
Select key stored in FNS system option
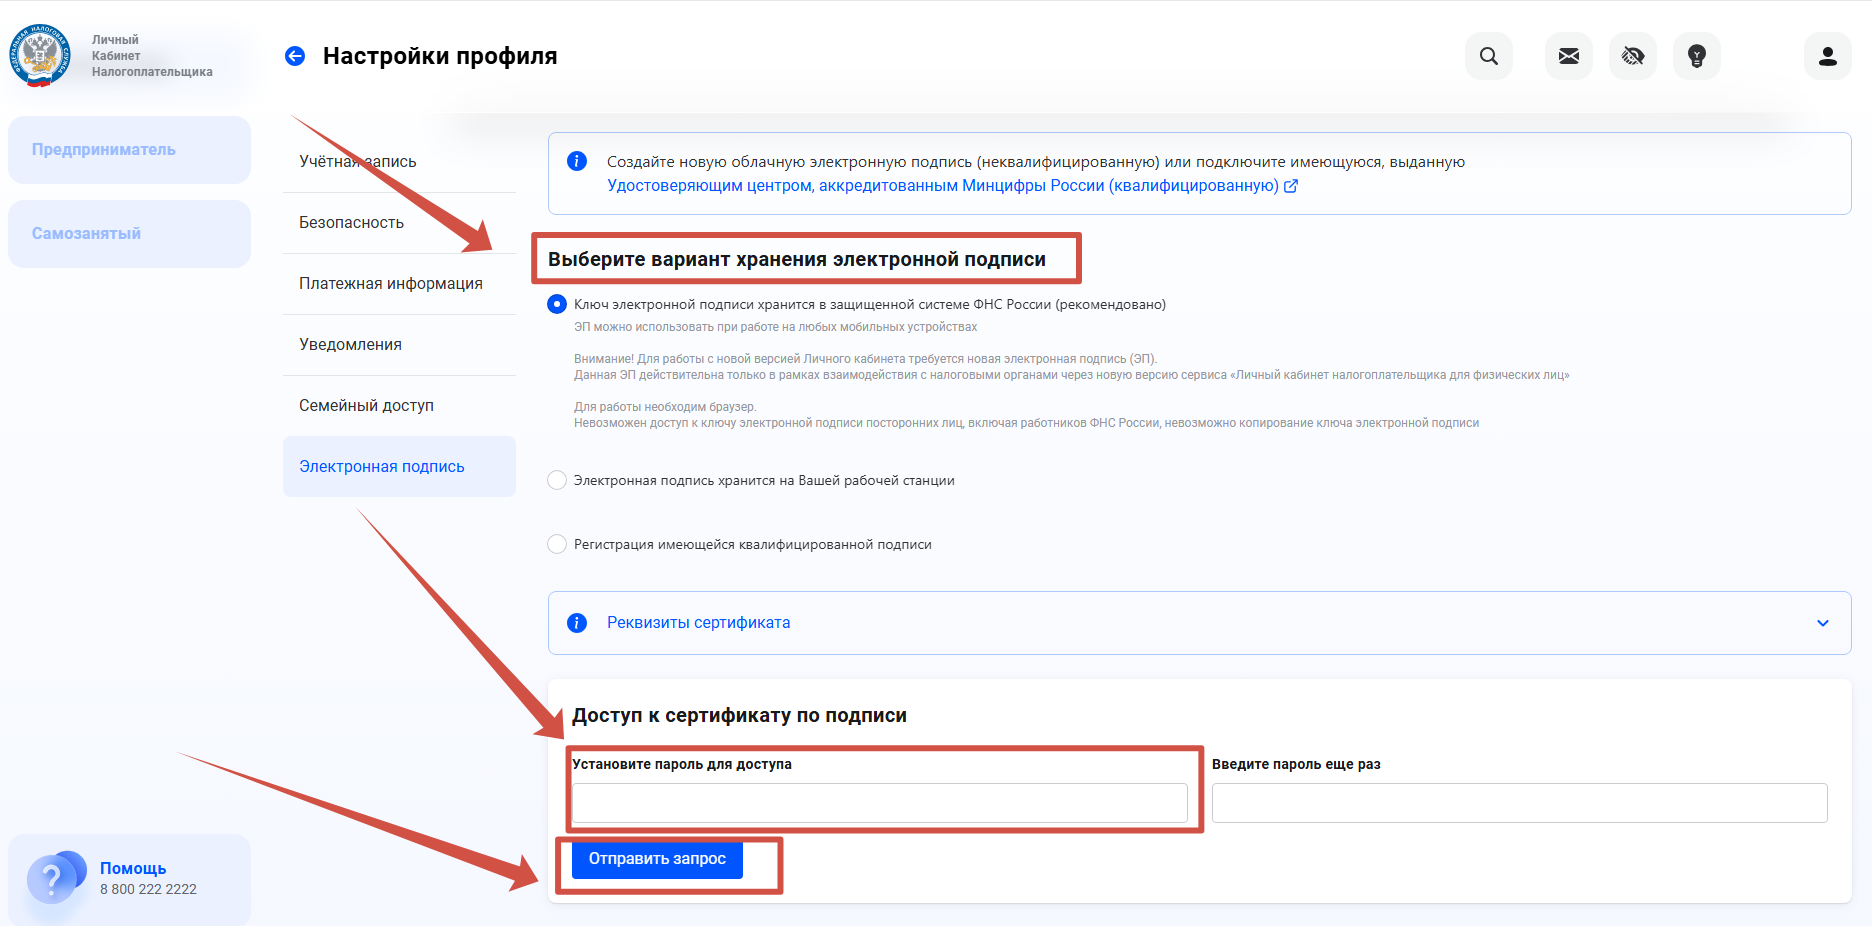(x=557, y=304)
